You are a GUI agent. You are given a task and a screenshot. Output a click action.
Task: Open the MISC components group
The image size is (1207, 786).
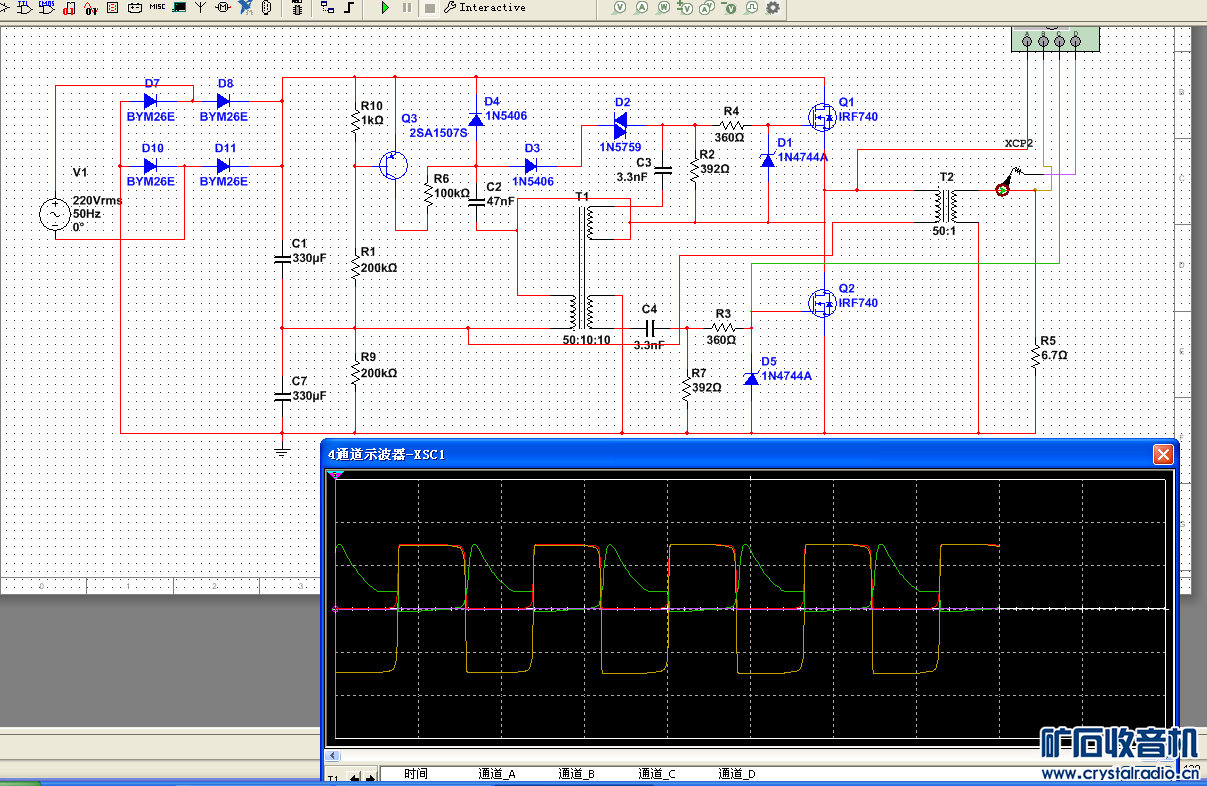157,8
